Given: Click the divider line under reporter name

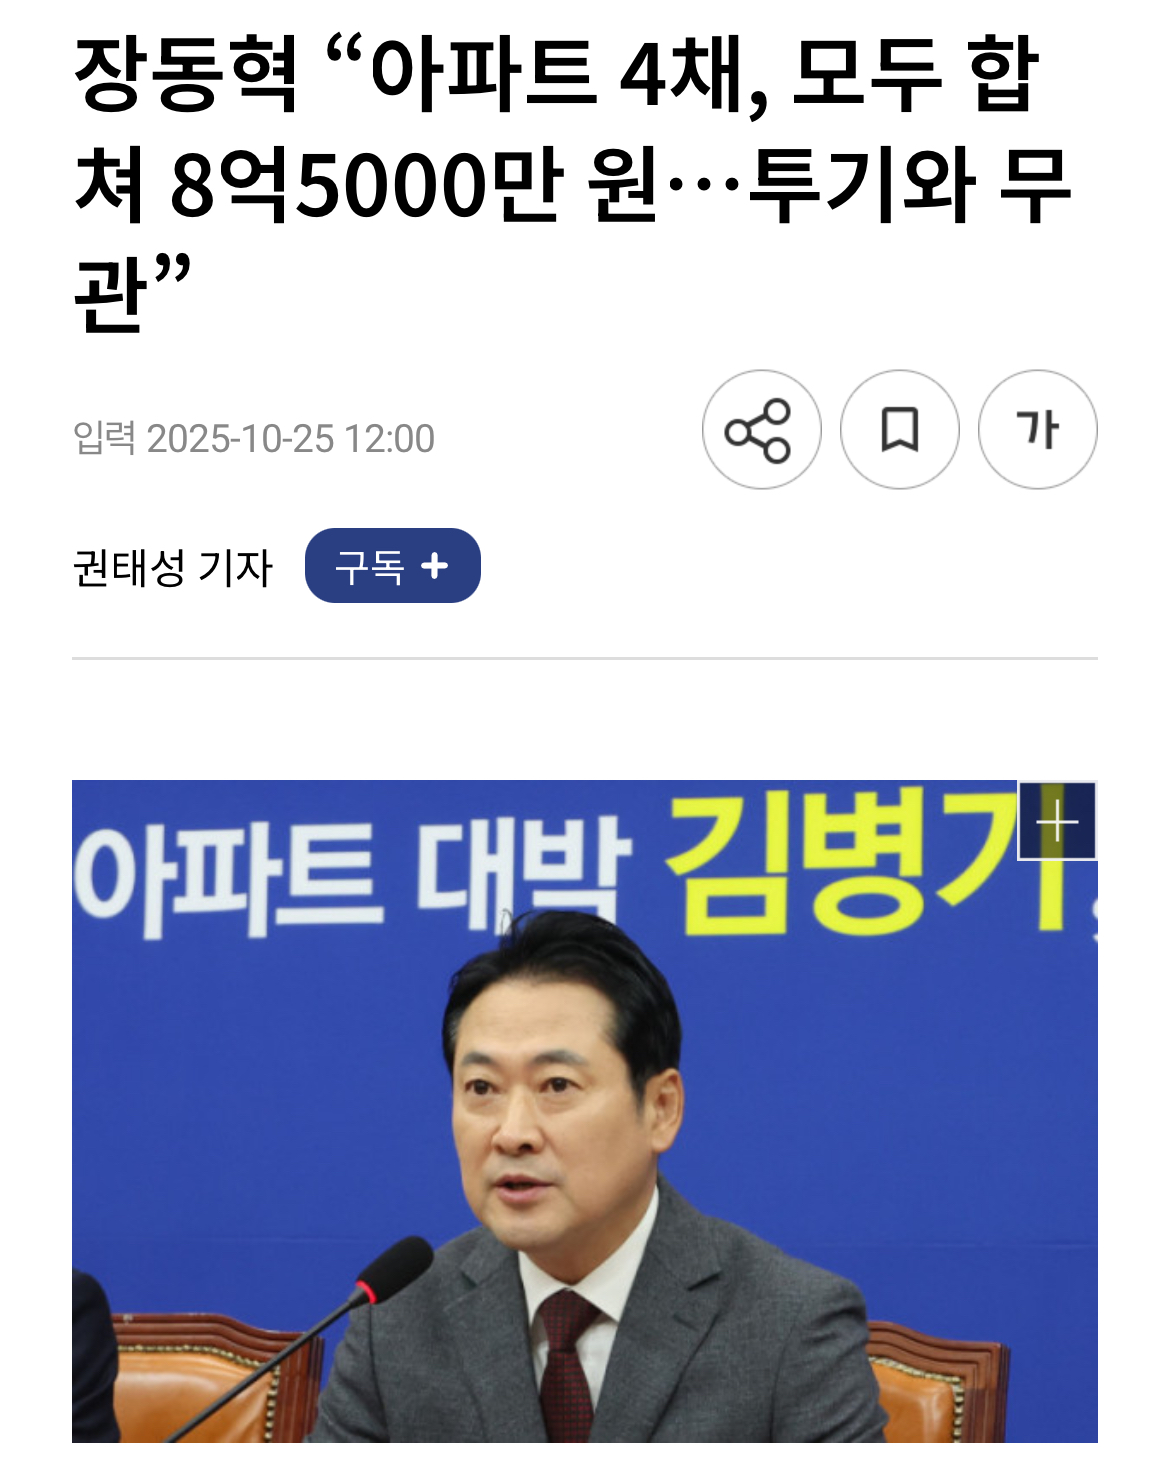Looking at the screenshot, I should tap(584, 658).
